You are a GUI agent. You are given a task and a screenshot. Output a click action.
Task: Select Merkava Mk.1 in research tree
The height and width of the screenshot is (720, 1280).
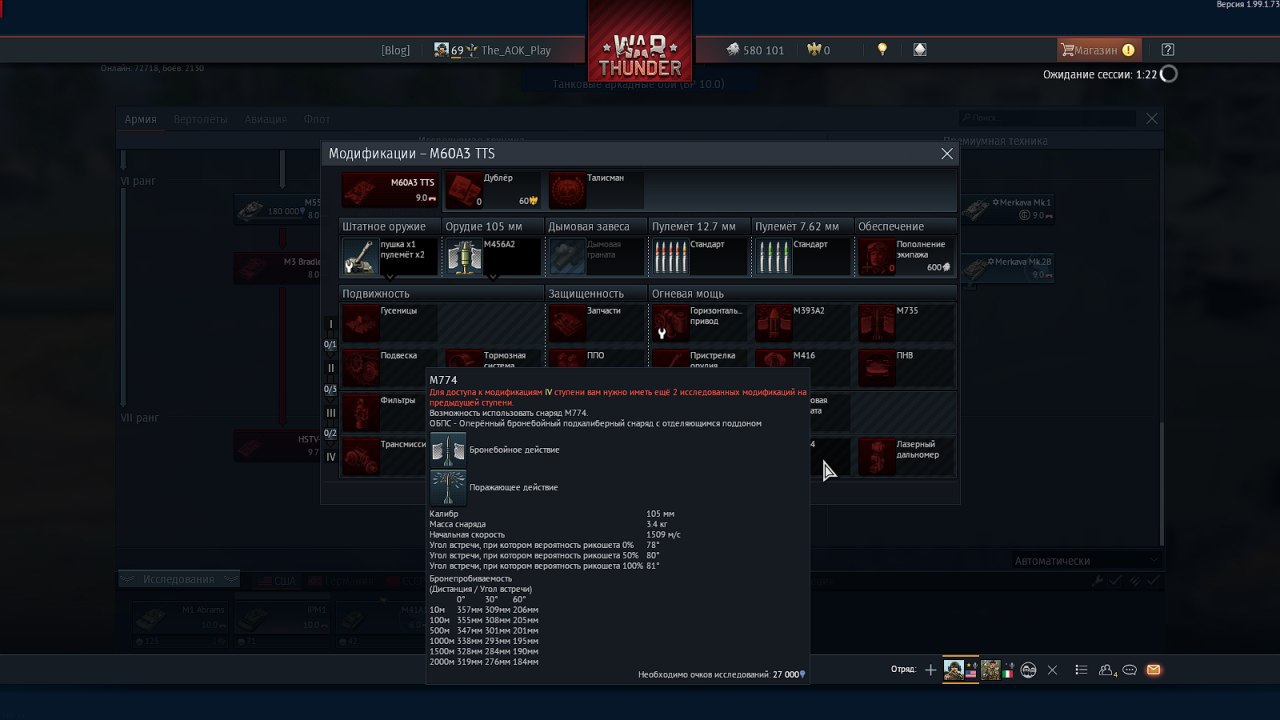tap(1008, 208)
